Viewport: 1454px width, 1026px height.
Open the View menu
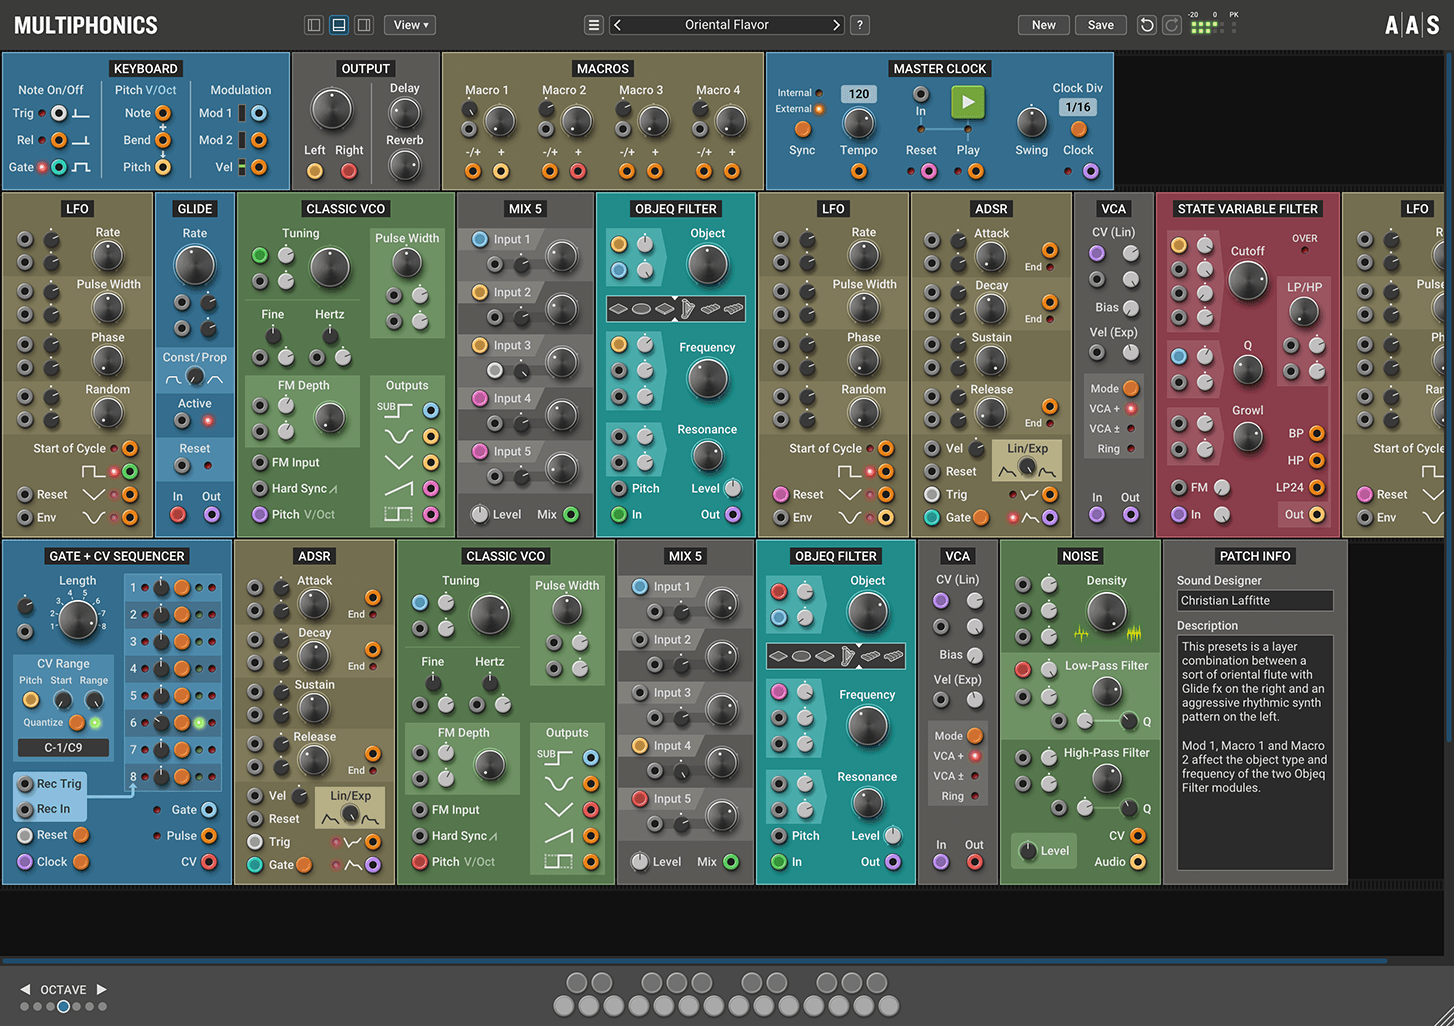(409, 24)
